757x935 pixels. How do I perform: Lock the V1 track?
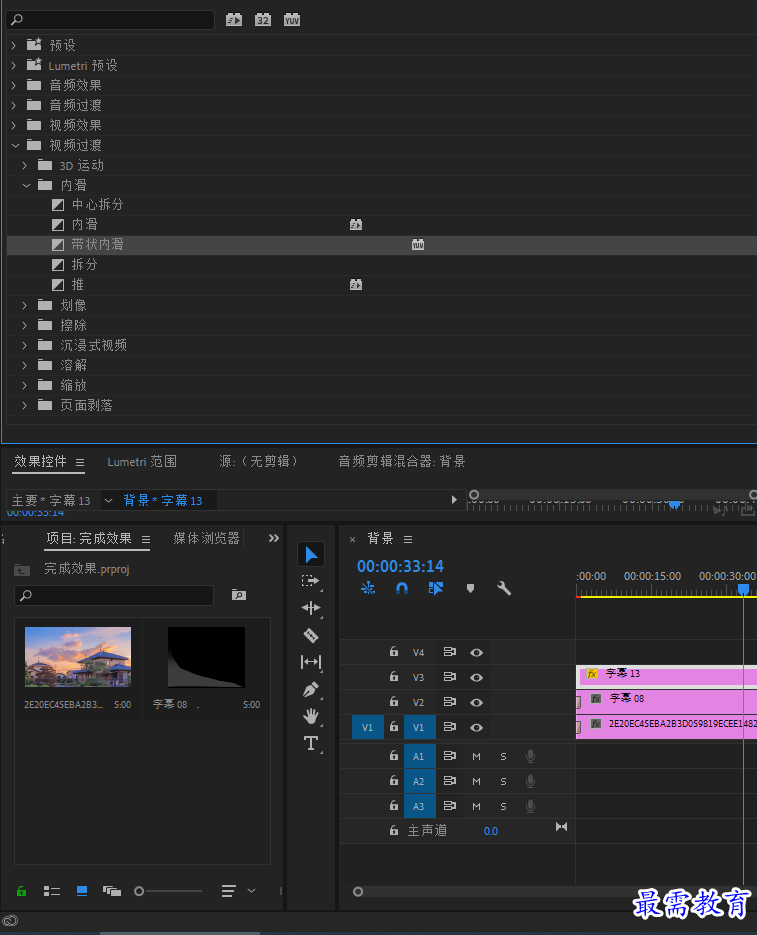pos(394,726)
